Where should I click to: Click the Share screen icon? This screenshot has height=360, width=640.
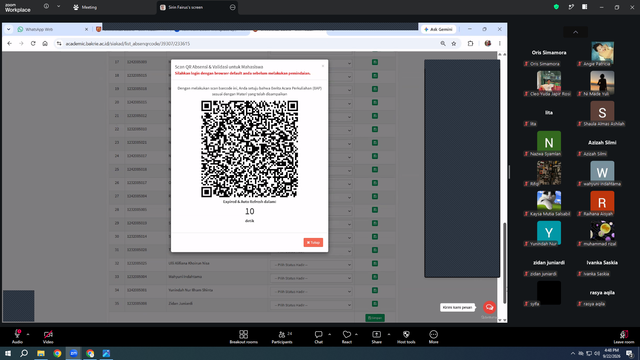click(x=376, y=334)
